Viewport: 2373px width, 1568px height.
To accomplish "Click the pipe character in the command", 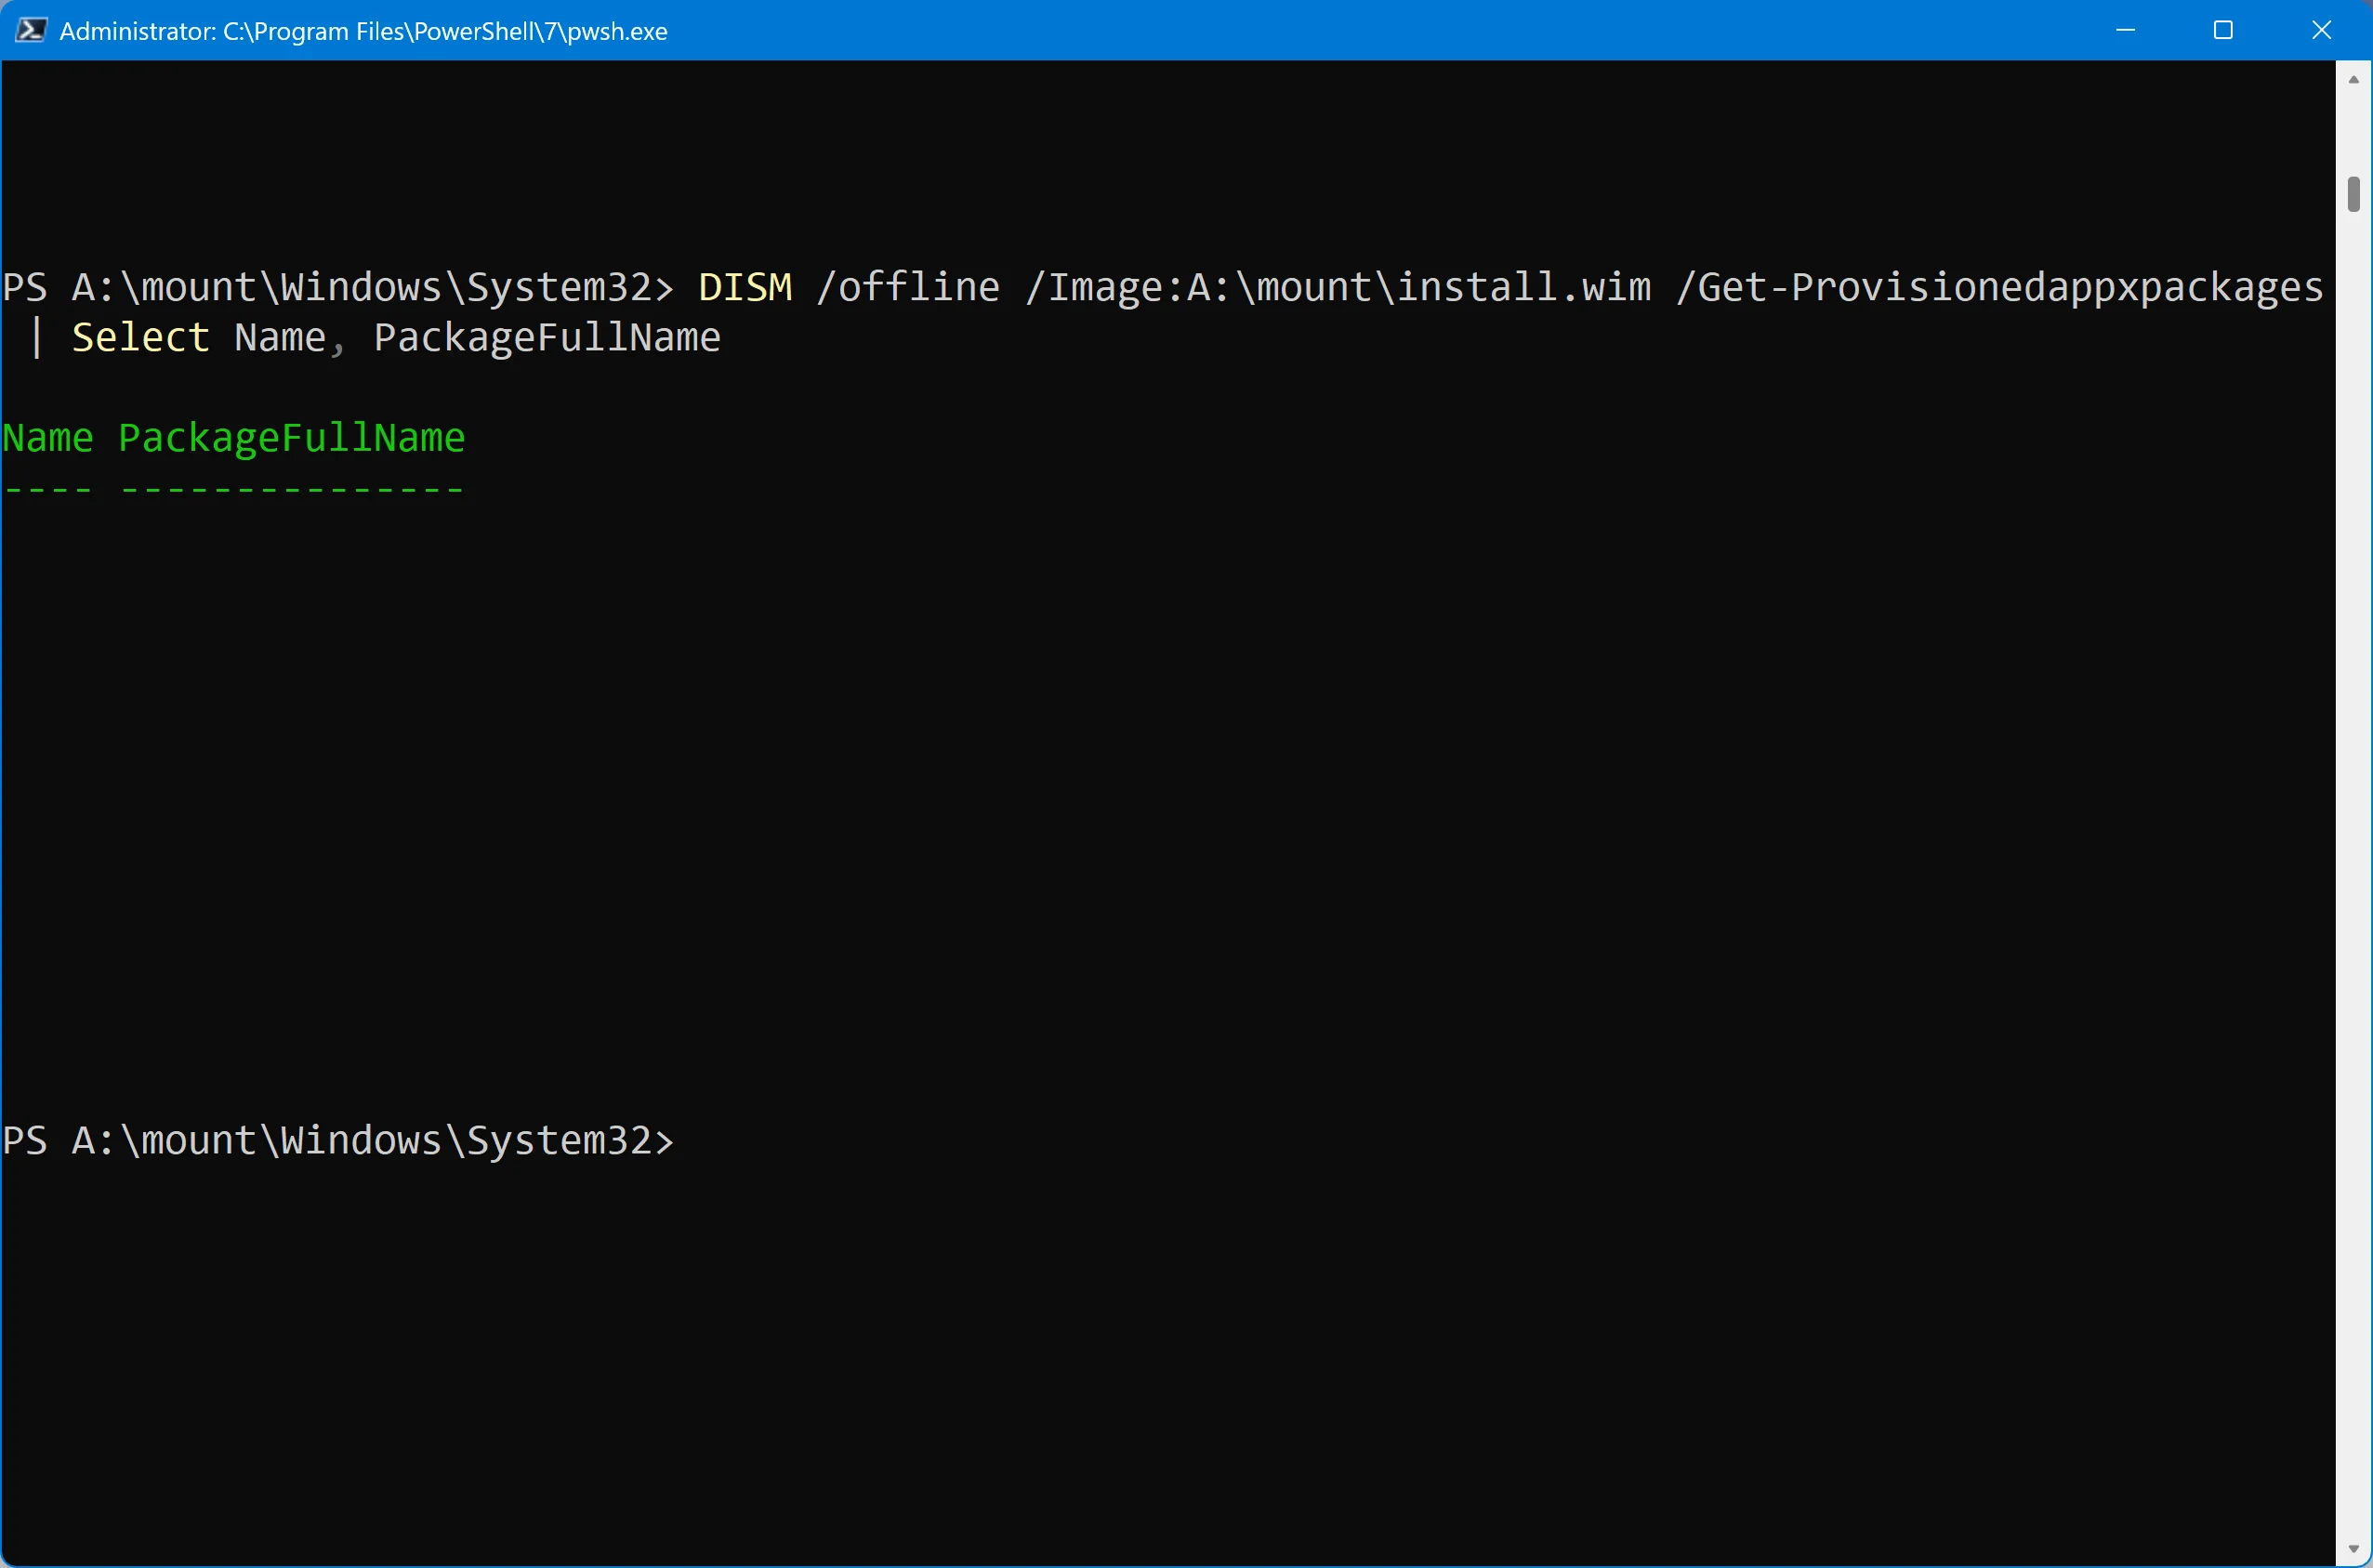I will coord(37,337).
